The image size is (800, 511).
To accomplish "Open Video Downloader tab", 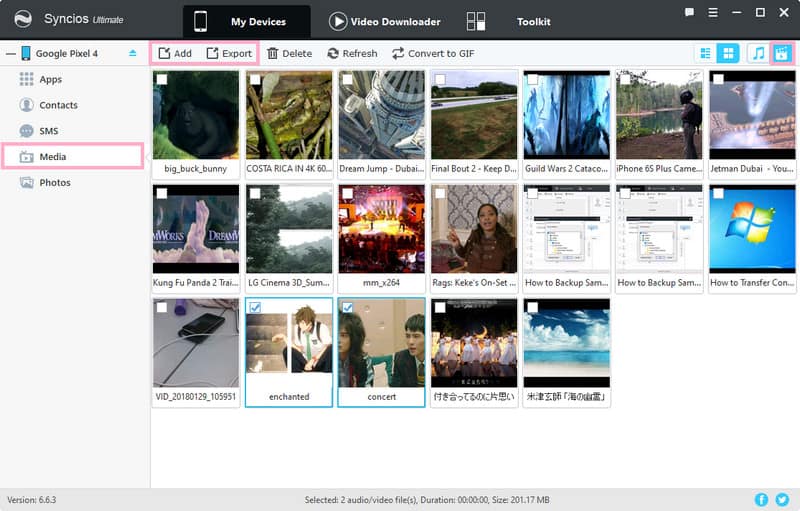I will (384, 21).
